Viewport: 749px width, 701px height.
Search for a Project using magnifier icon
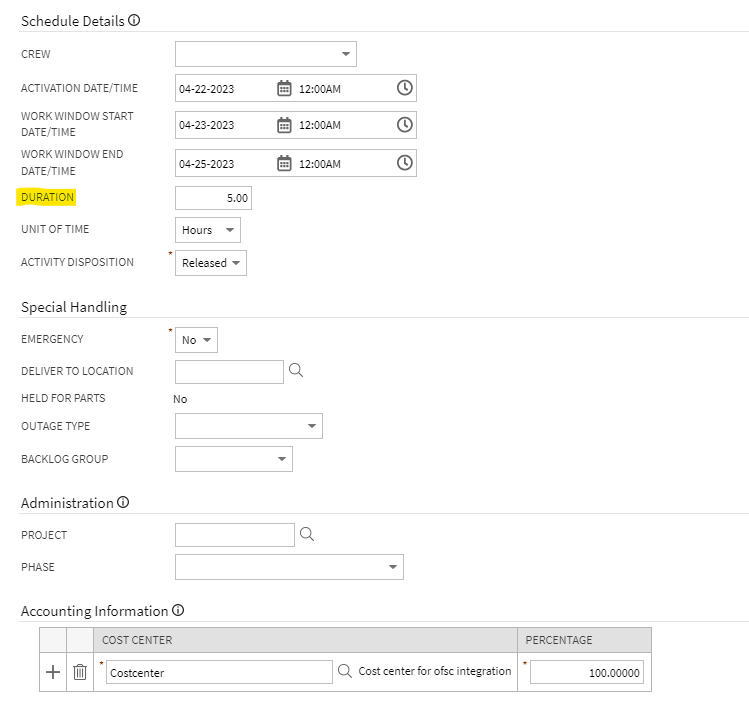pyautogui.click(x=307, y=535)
